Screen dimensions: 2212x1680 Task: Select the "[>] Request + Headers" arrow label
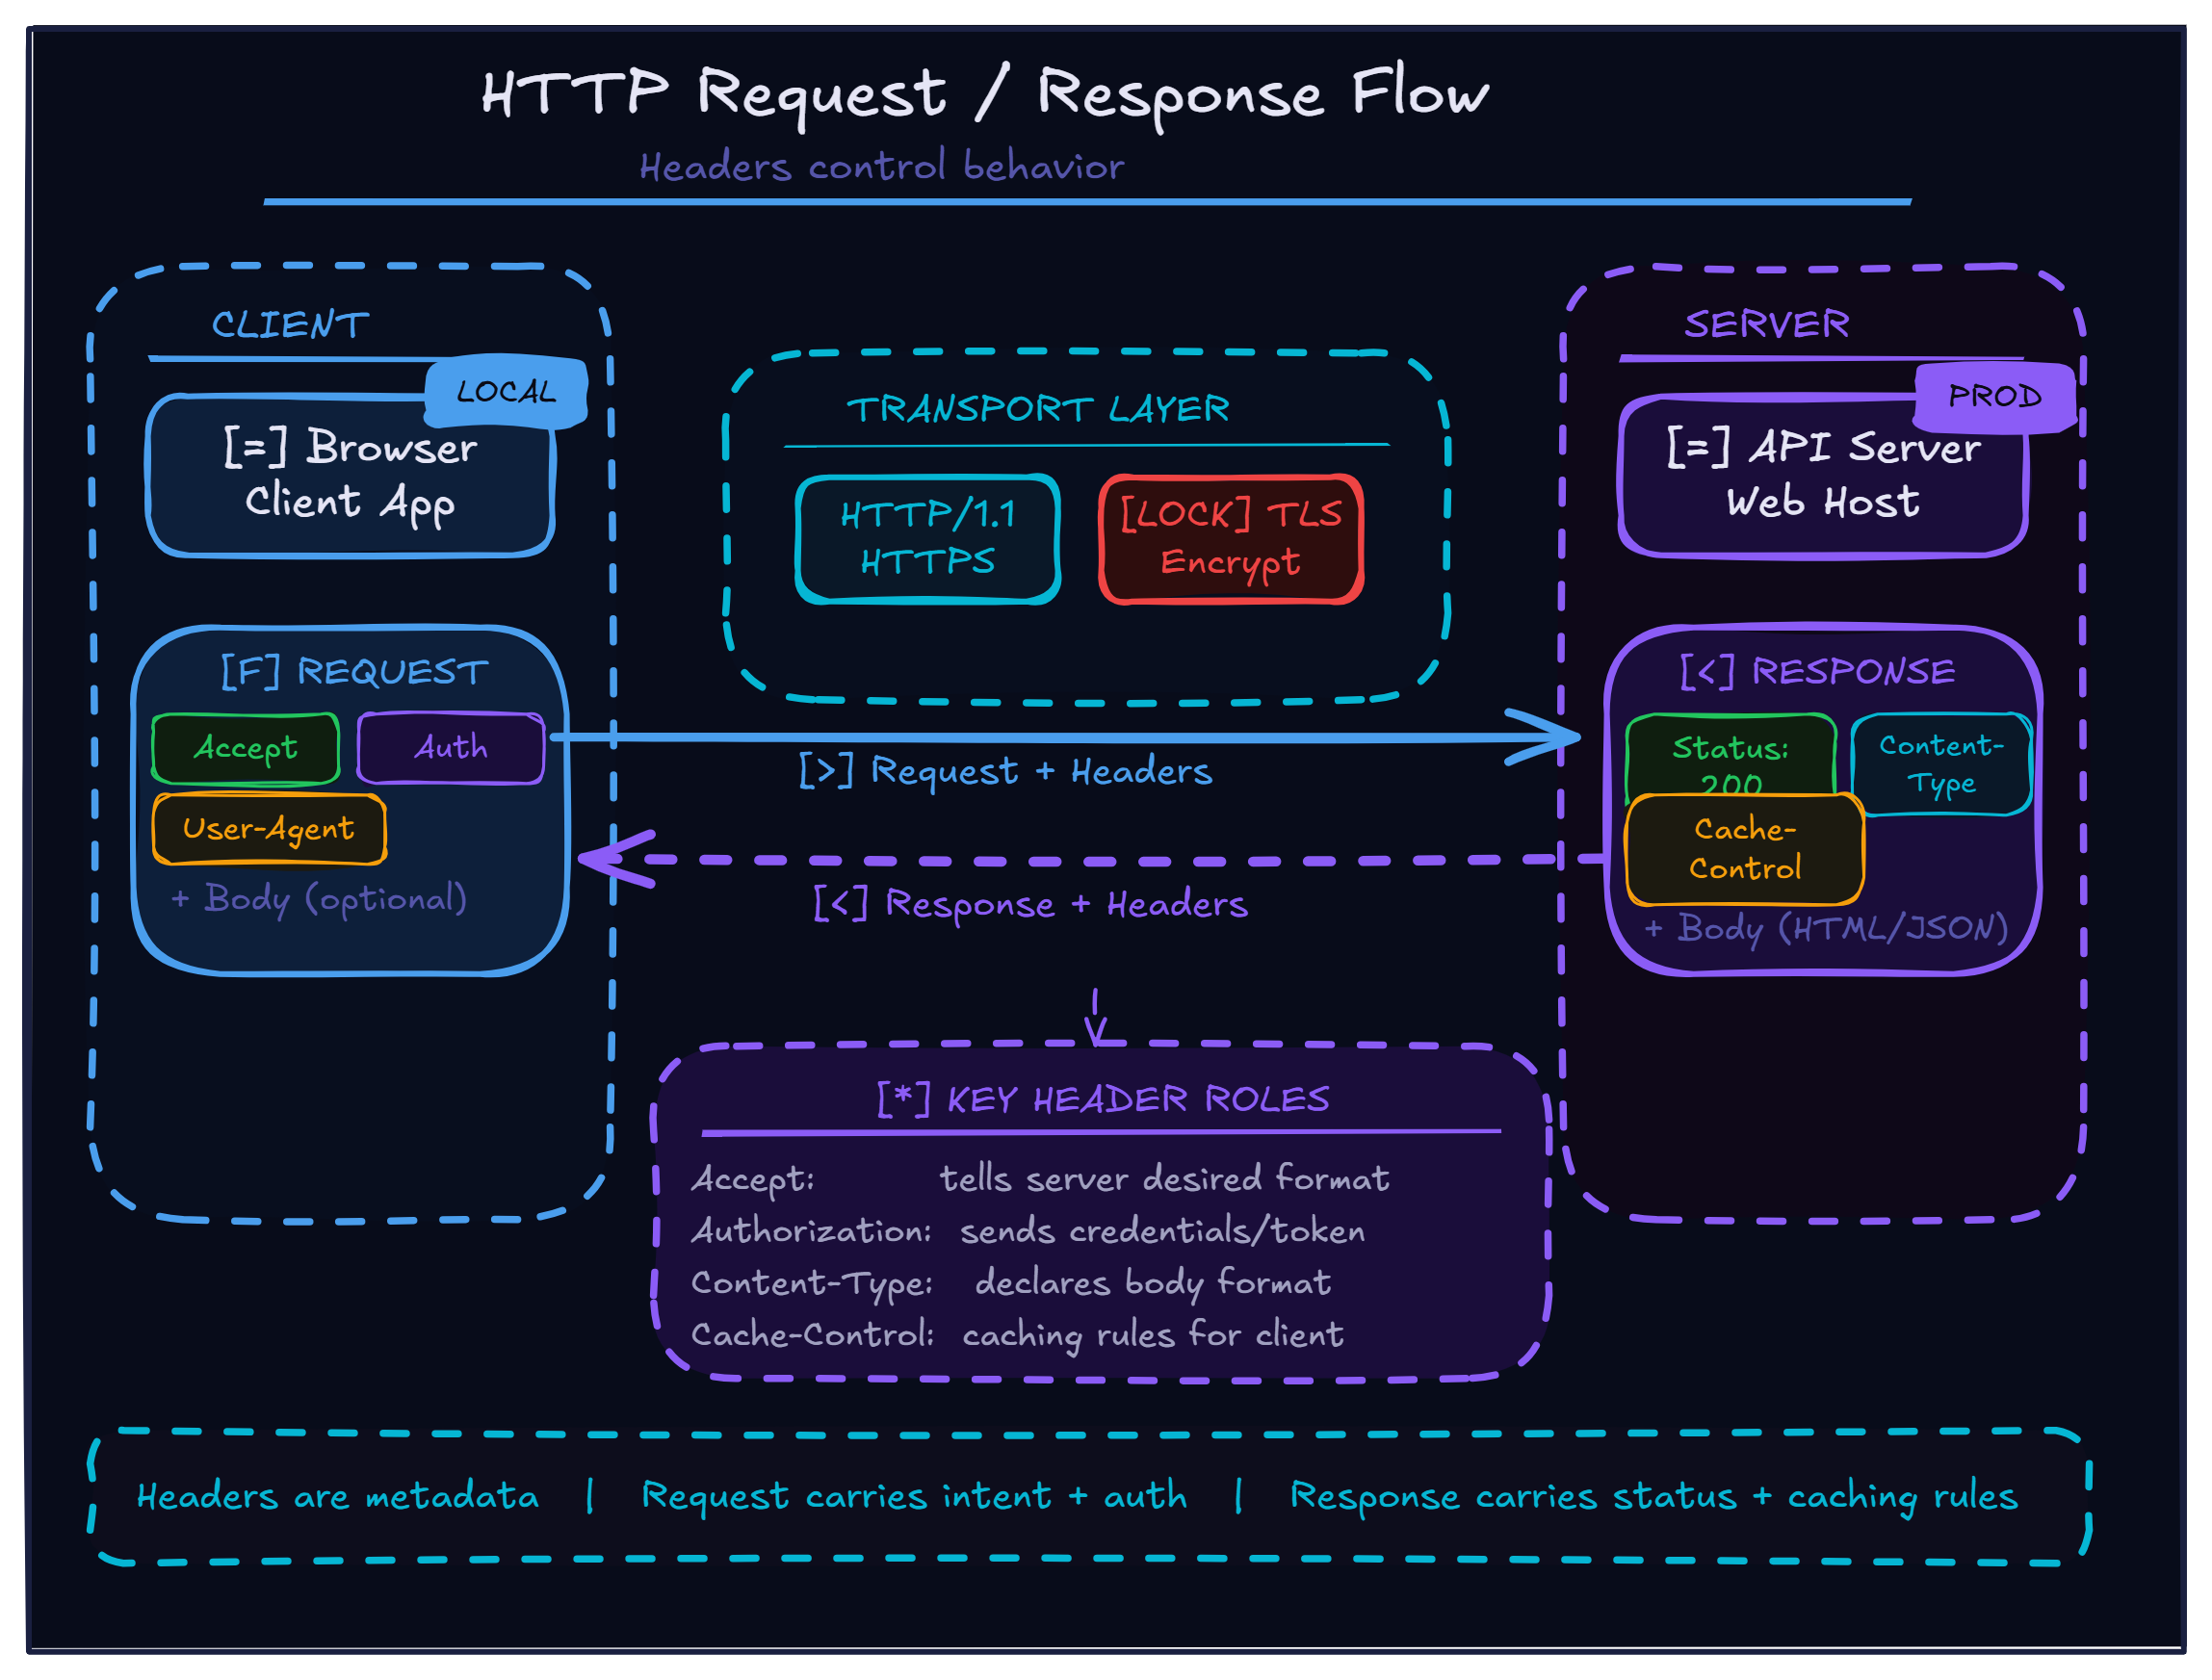pyautogui.click(x=1005, y=771)
